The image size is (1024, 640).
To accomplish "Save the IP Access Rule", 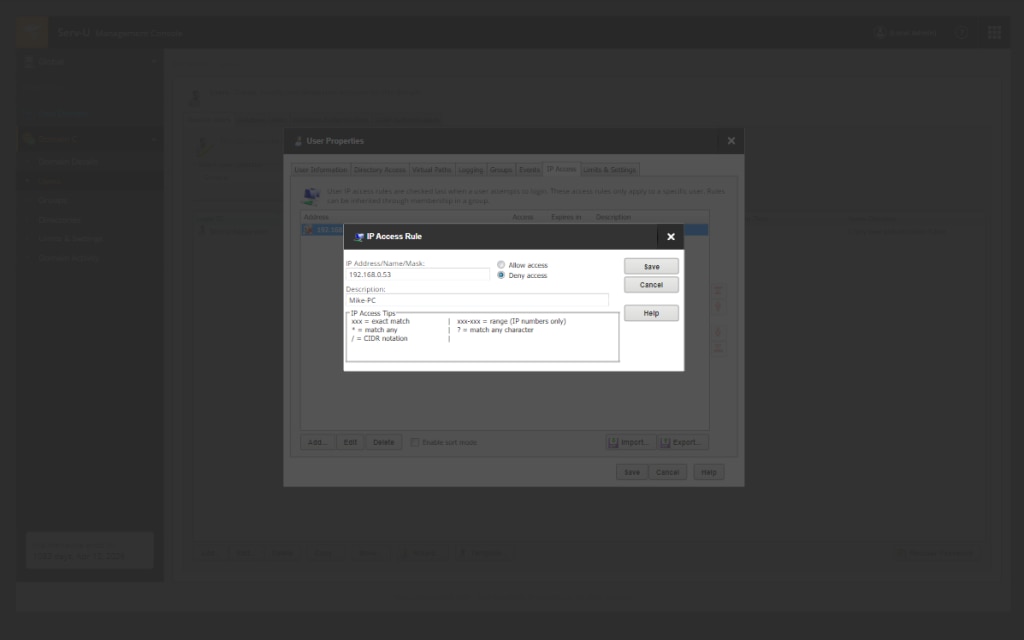I will (651, 265).
